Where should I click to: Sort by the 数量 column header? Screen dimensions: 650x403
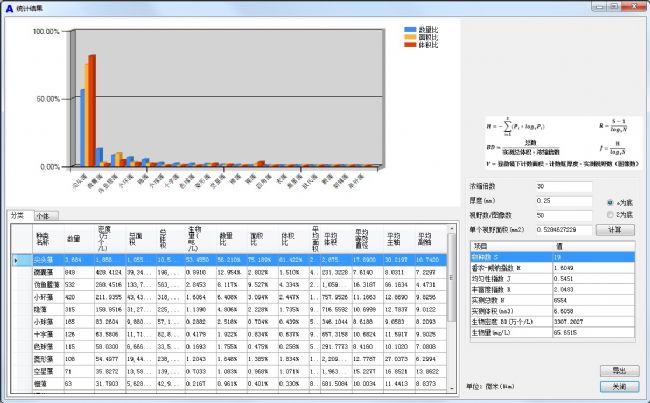coord(74,239)
